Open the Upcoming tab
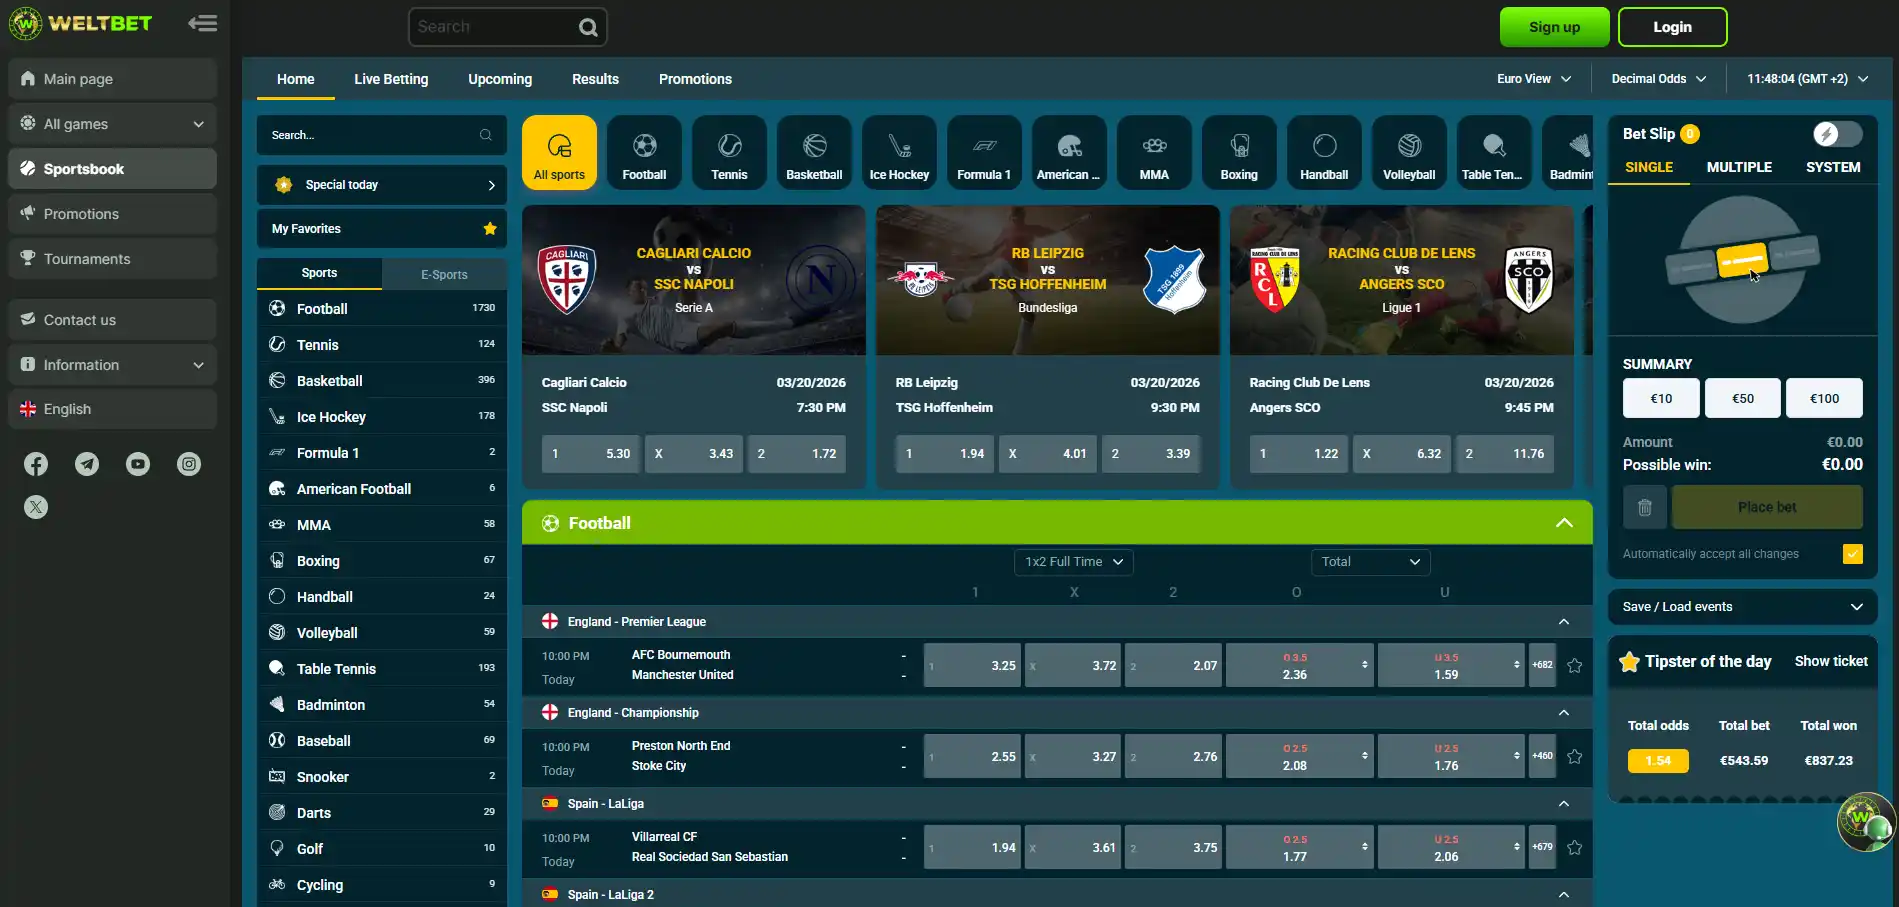The height and width of the screenshot is (907, 1899). point(500,79)
